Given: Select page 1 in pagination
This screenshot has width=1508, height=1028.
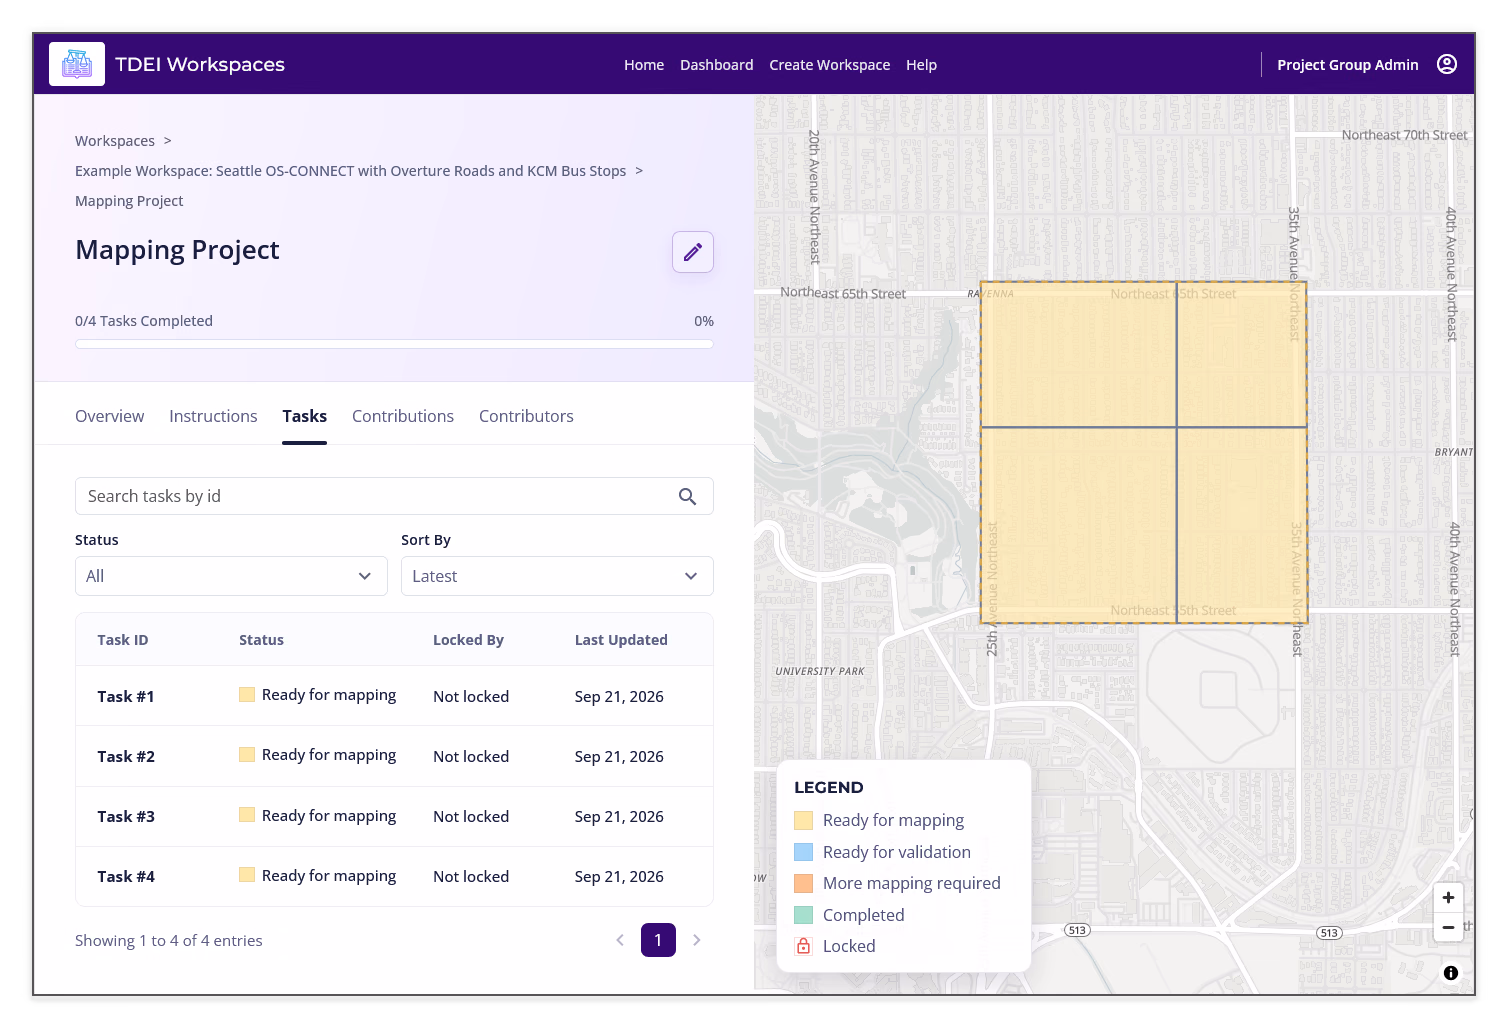Looking at the screenshot, I should (658, 940).
